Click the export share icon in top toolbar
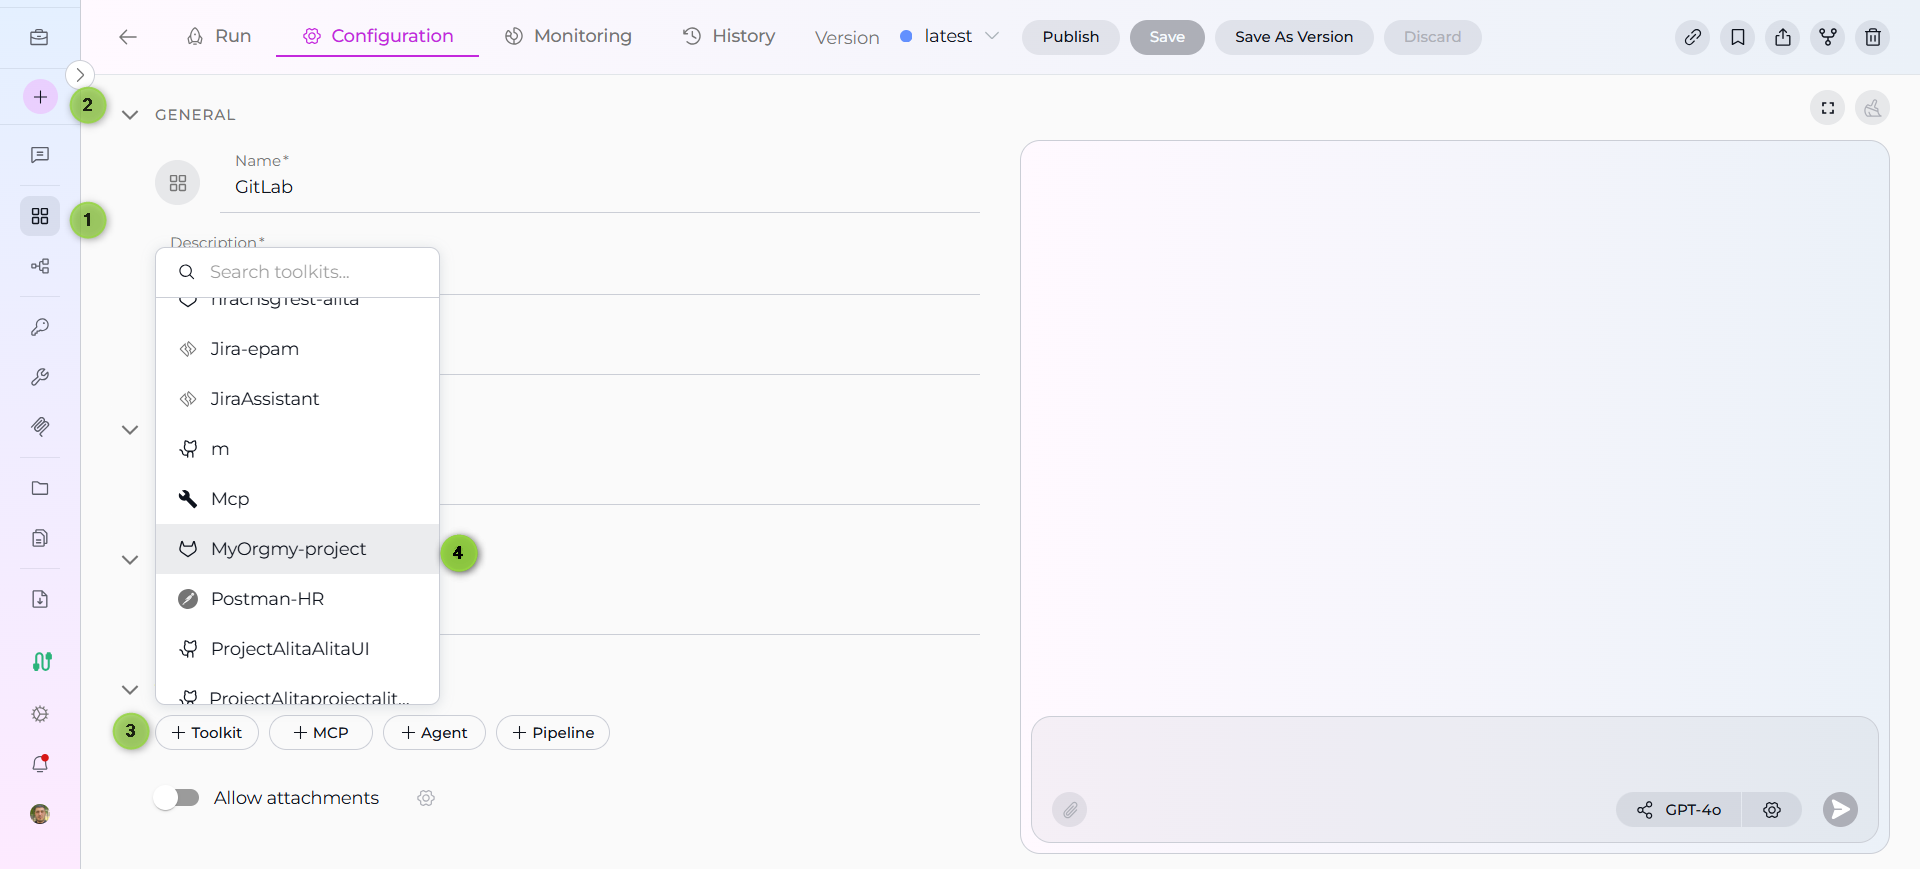This screenshot has width=1920, height=869. [x=1782, y=37]
